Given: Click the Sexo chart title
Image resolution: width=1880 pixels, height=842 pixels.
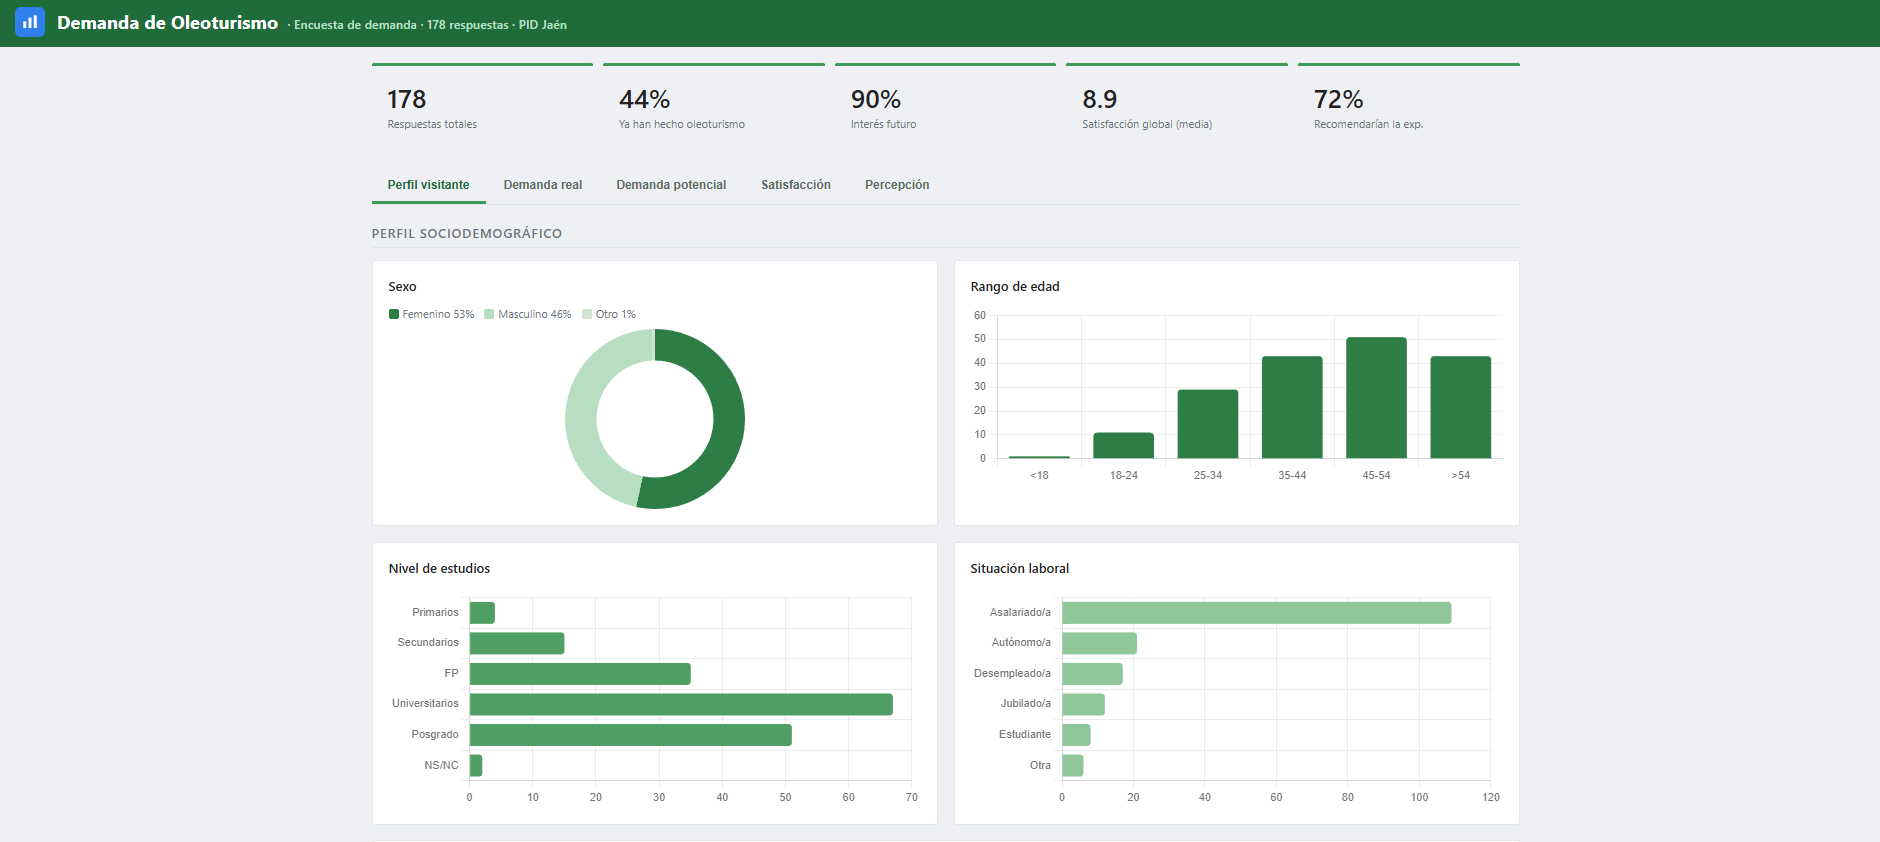Looking at the screenshot, I should 402,287.
